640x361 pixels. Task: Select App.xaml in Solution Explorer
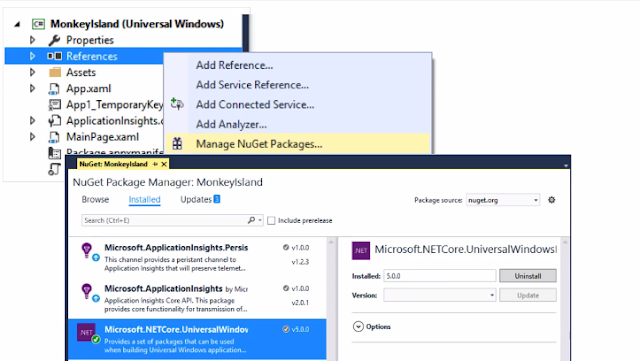[x=89, y=89]
